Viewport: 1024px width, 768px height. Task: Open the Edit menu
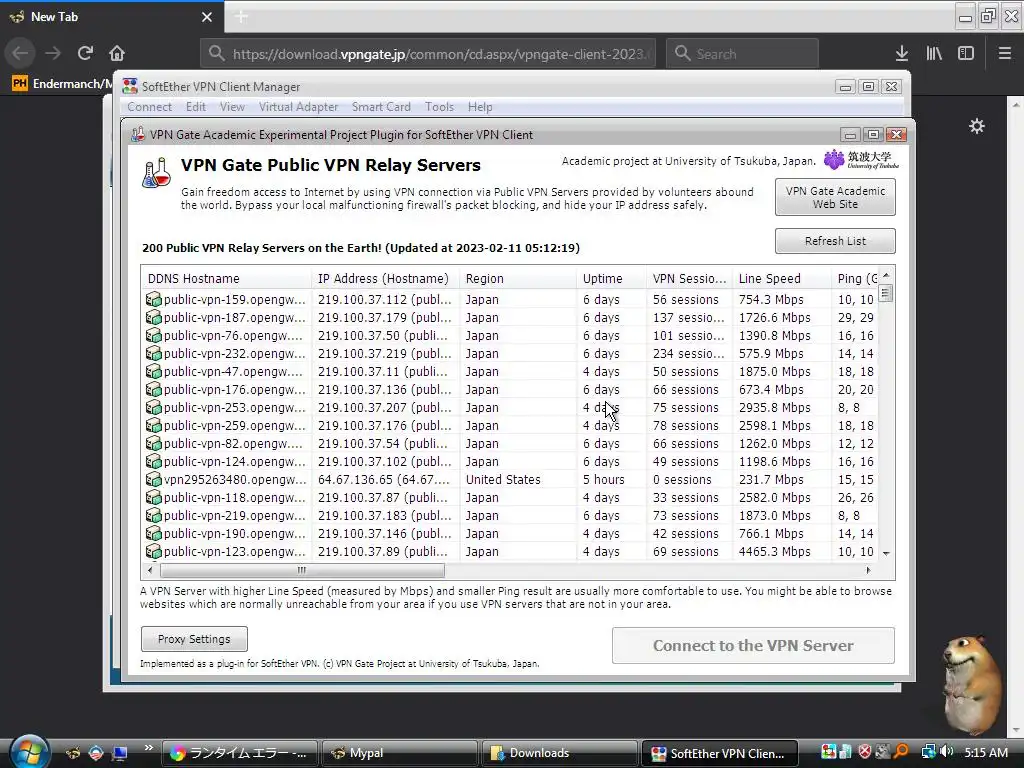[x=196, y=107]
